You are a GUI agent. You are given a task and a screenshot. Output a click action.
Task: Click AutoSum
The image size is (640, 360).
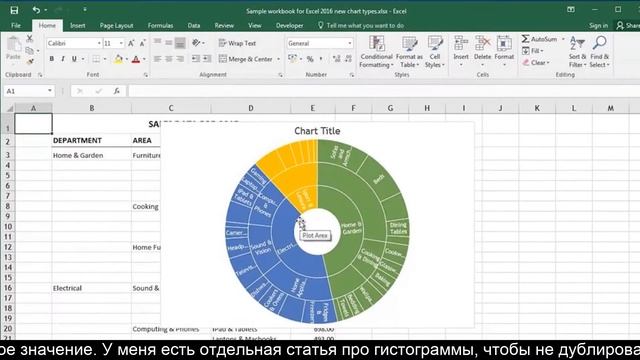[540, 39]
